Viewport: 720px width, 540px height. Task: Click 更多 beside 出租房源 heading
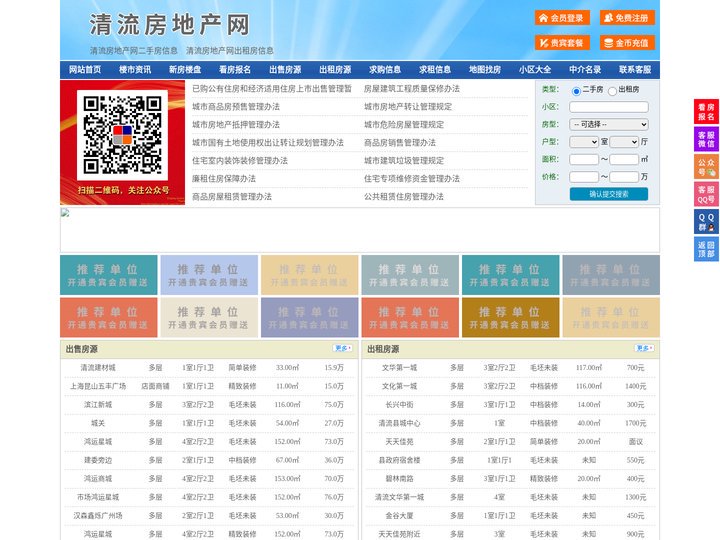point(644,349)
